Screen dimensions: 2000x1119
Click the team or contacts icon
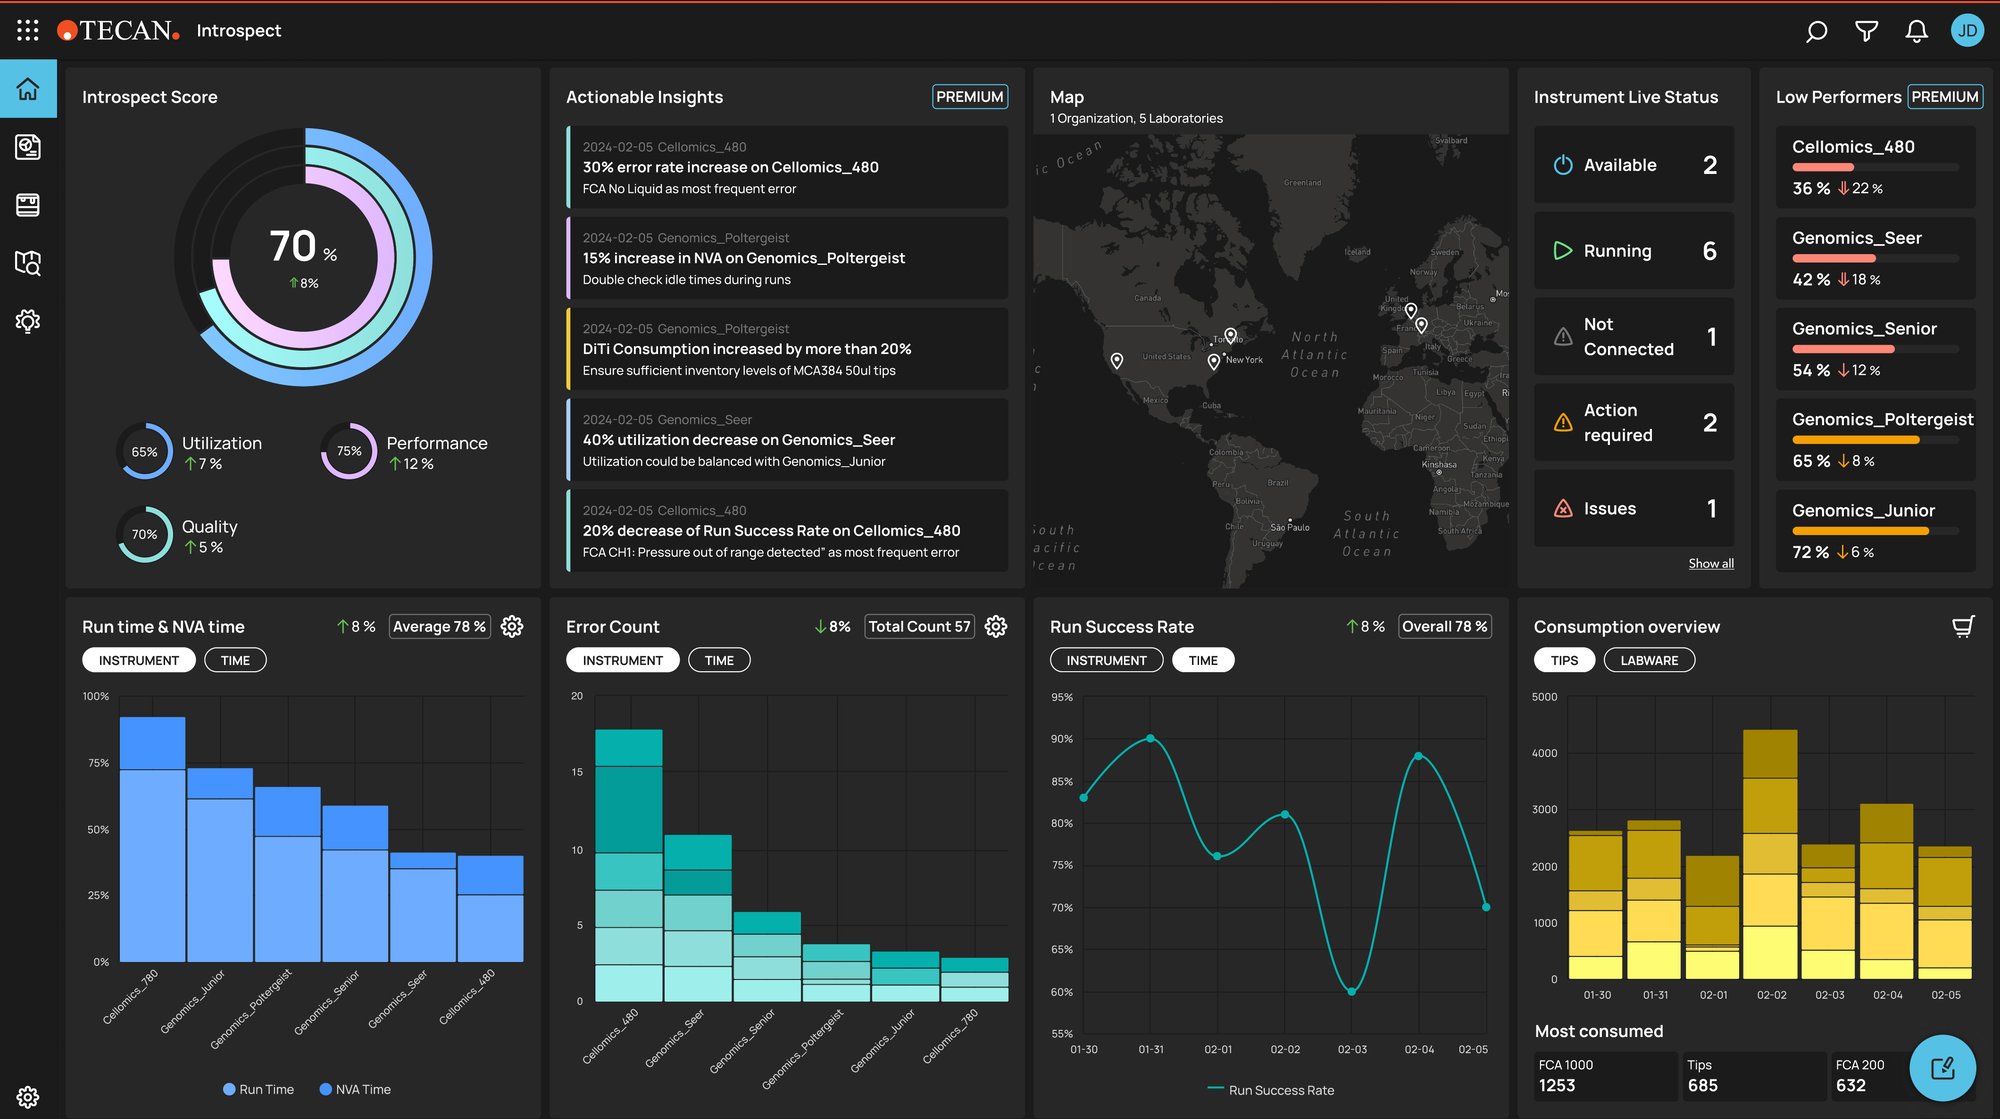[x=29, y=205]
